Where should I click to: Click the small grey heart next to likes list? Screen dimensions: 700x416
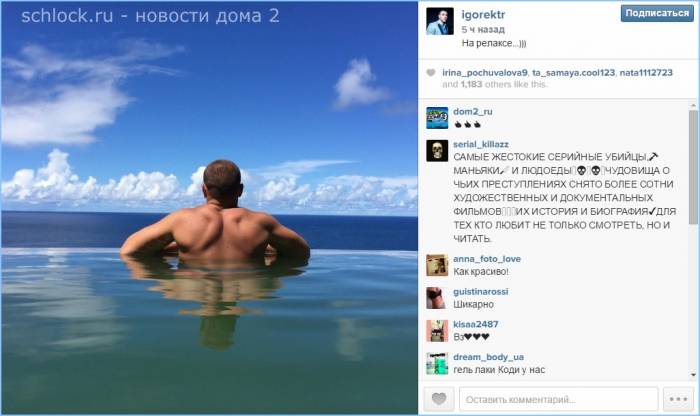(430, 73)
